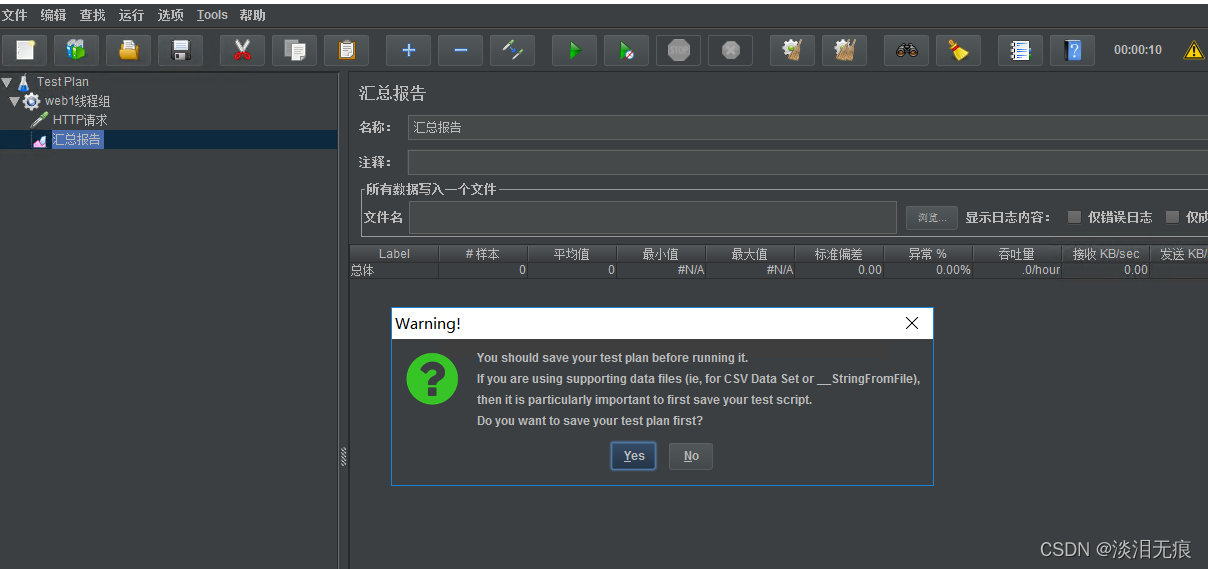Viewport: 1208px width, 569px height.
Task: Collapse the web1线程组 tree arrow
Action: pyautogui.click(x=14, y=101)
